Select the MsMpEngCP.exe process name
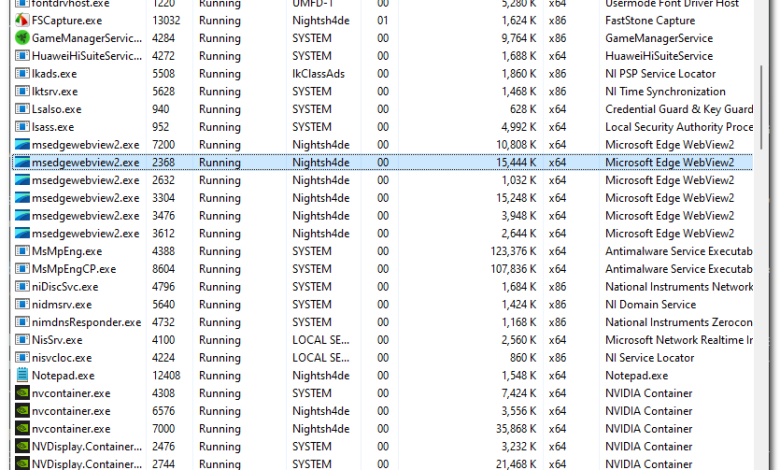The width and height of the screenshot is (780, 470). (74, 270)
